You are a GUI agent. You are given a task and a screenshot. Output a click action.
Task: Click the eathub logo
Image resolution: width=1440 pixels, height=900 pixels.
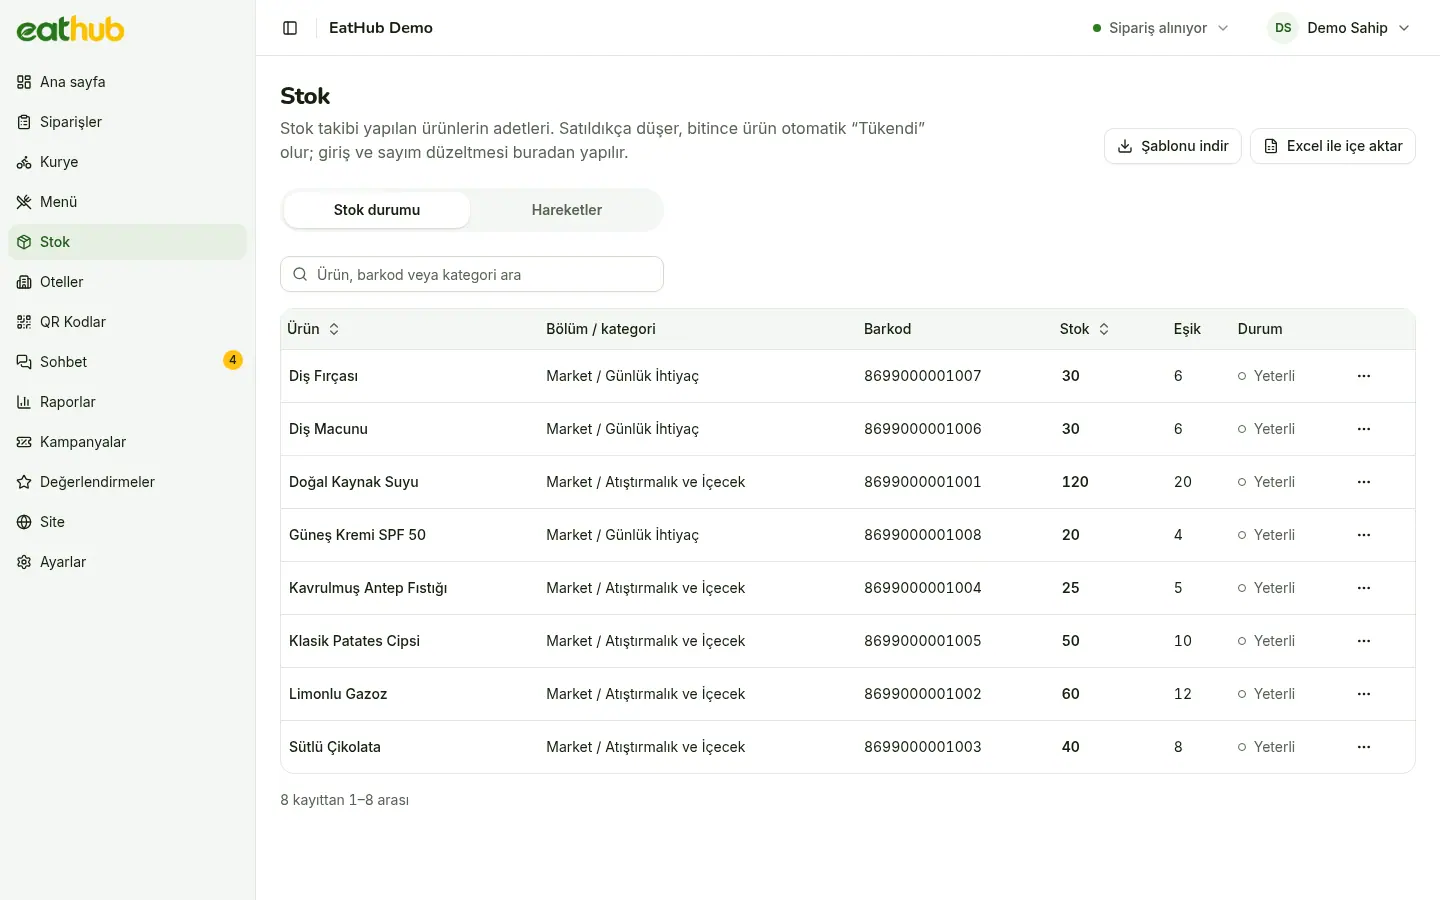[70, 29]
